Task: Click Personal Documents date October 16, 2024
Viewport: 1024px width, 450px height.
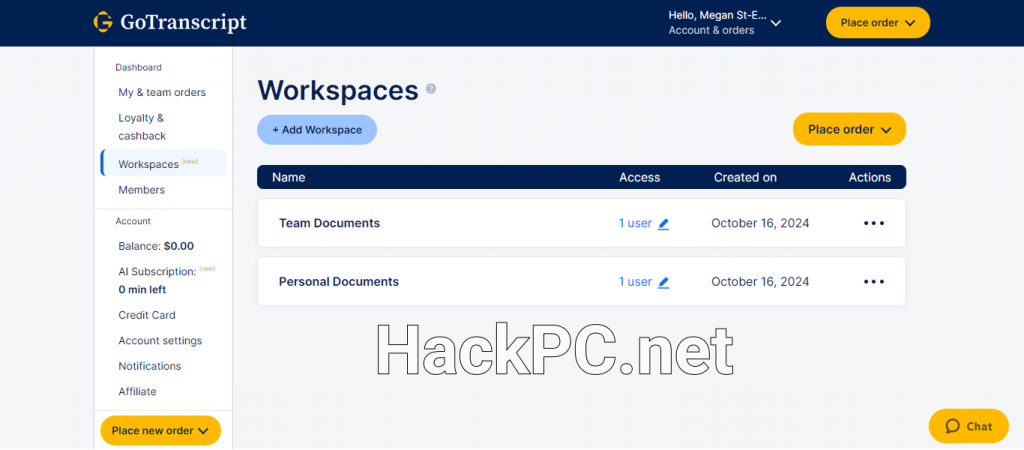Action: click(x=760, y=282)
